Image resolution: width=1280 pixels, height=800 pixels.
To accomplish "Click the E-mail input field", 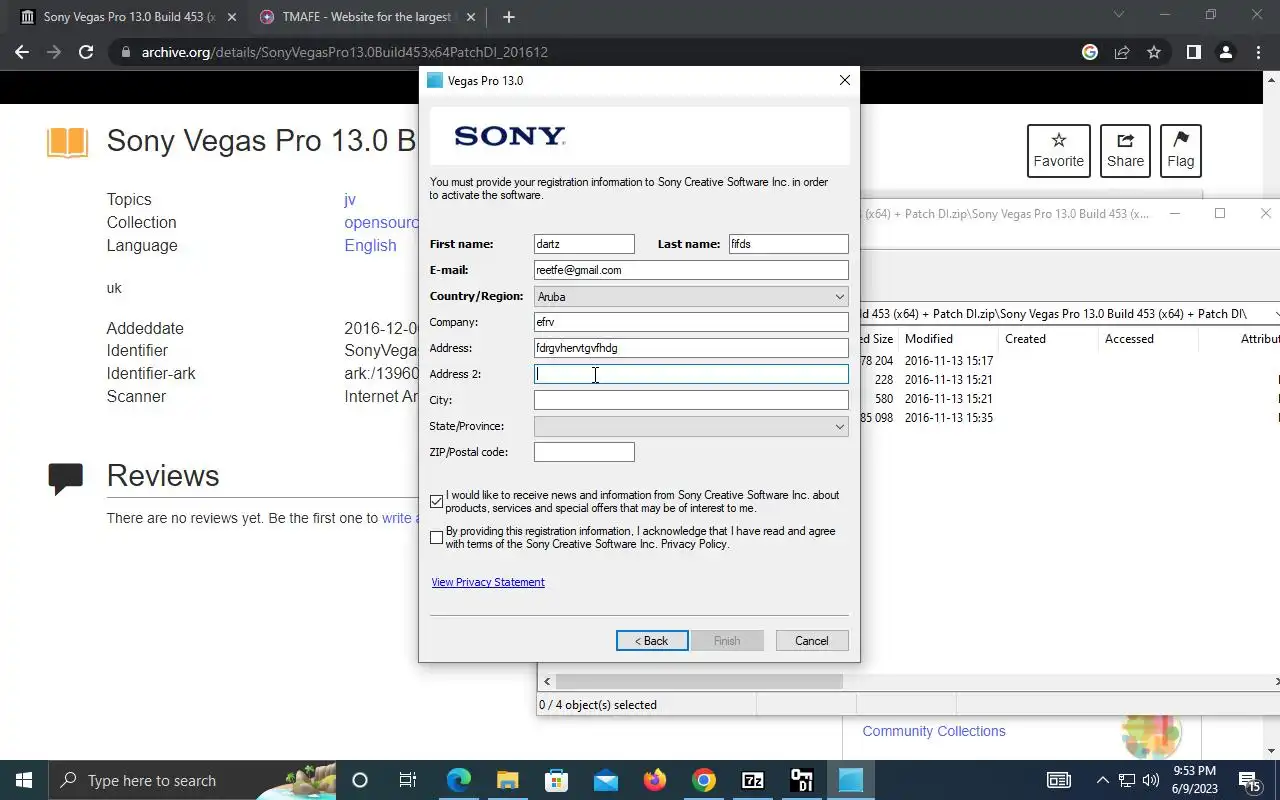I will pos(691,270).
